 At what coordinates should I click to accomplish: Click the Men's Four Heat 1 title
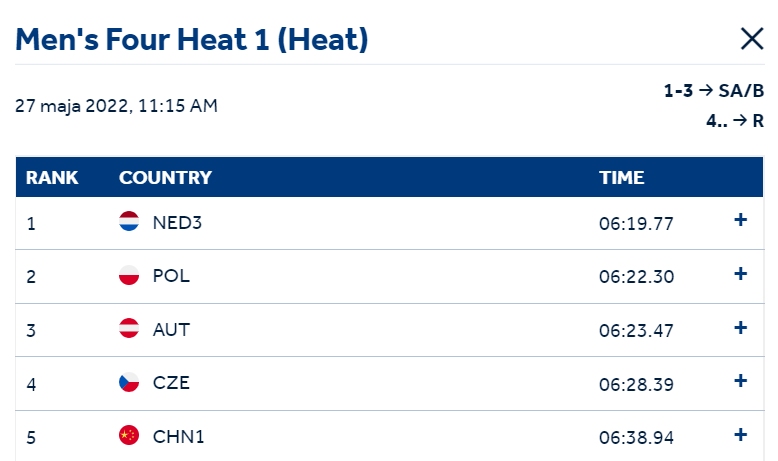192,40
